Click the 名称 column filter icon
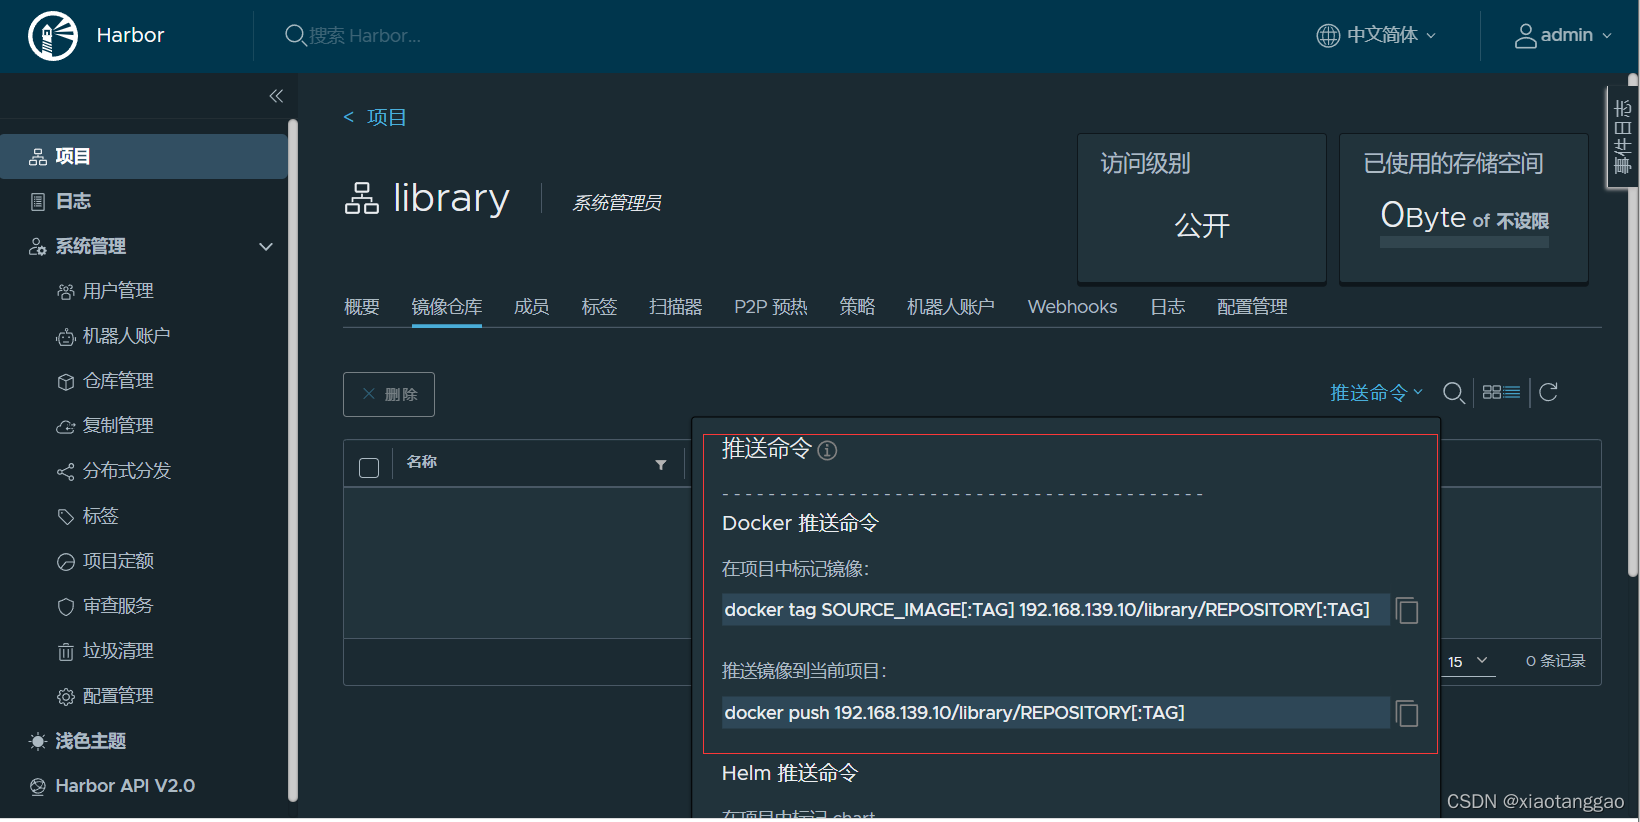The image size is (1640, 822). click(x=661, y=465)
